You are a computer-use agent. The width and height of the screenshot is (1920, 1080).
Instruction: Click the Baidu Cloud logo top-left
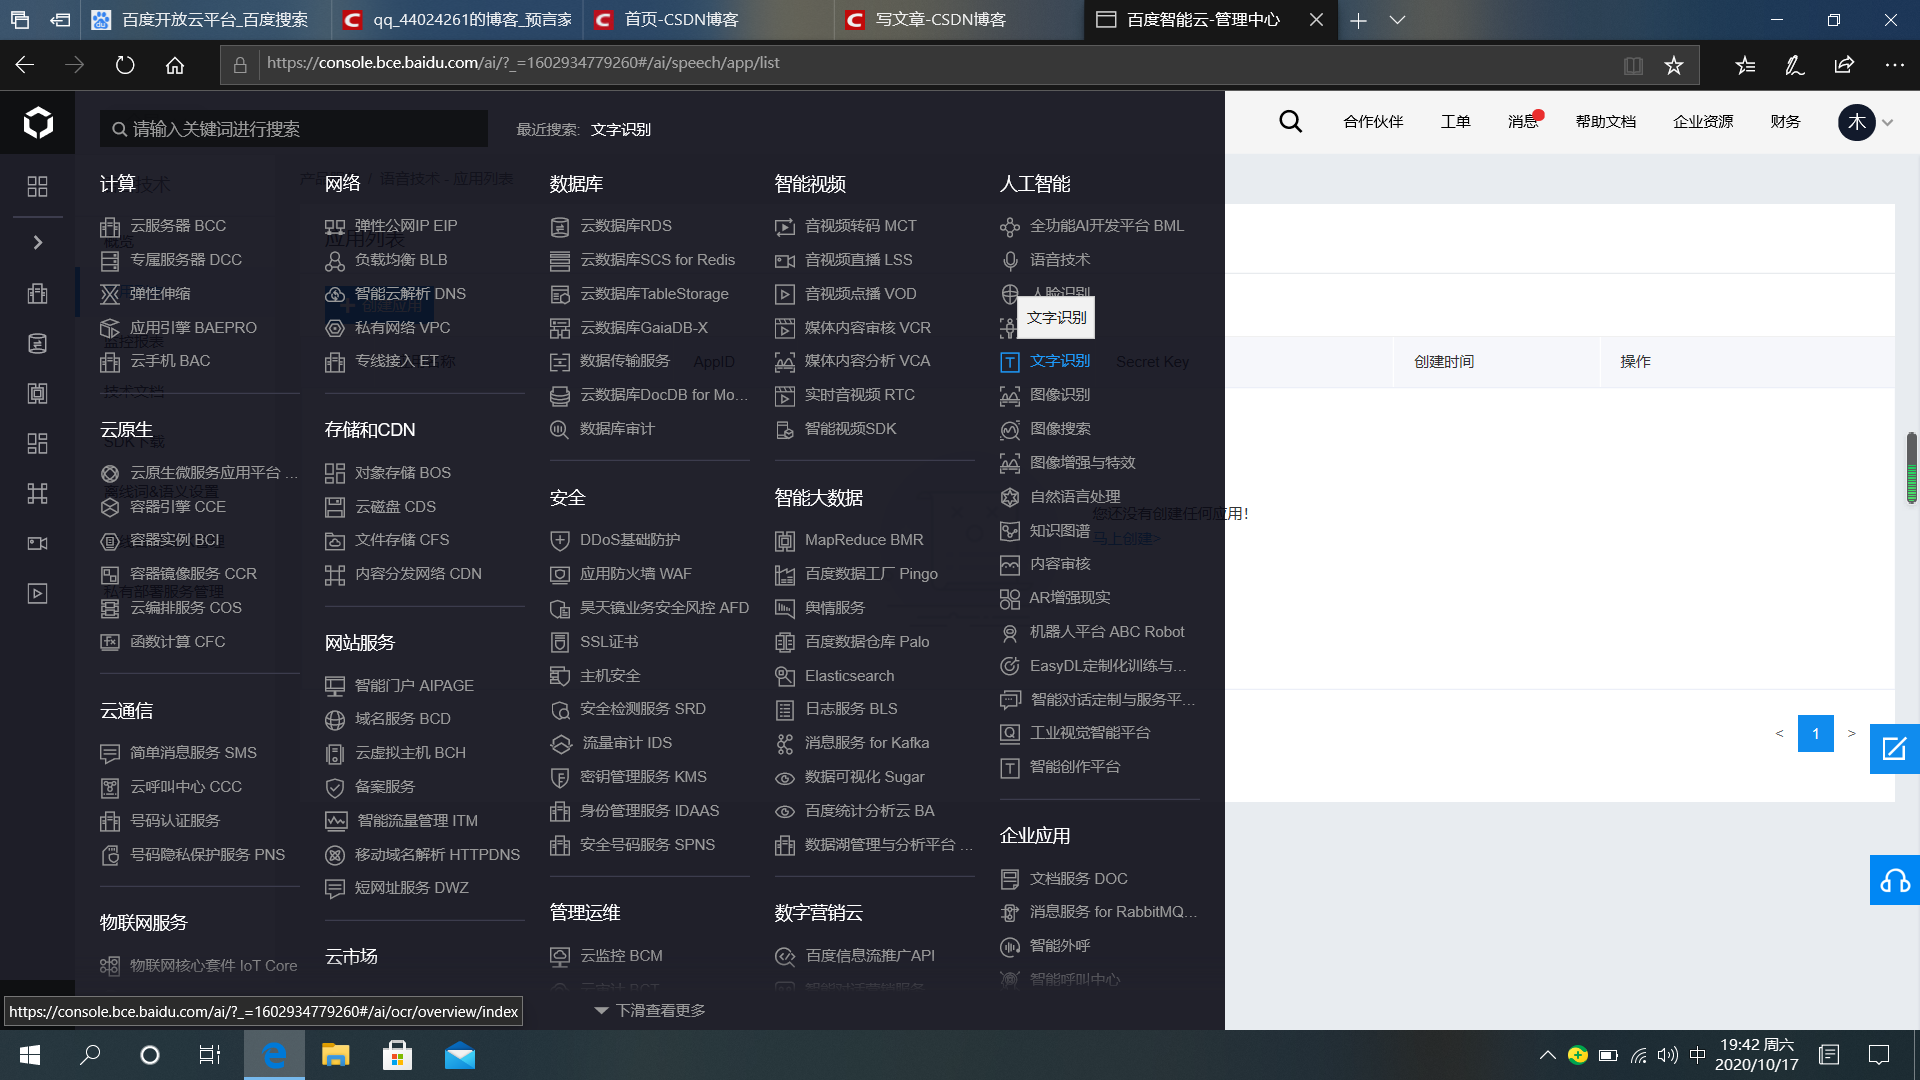[x=37, y=121]
